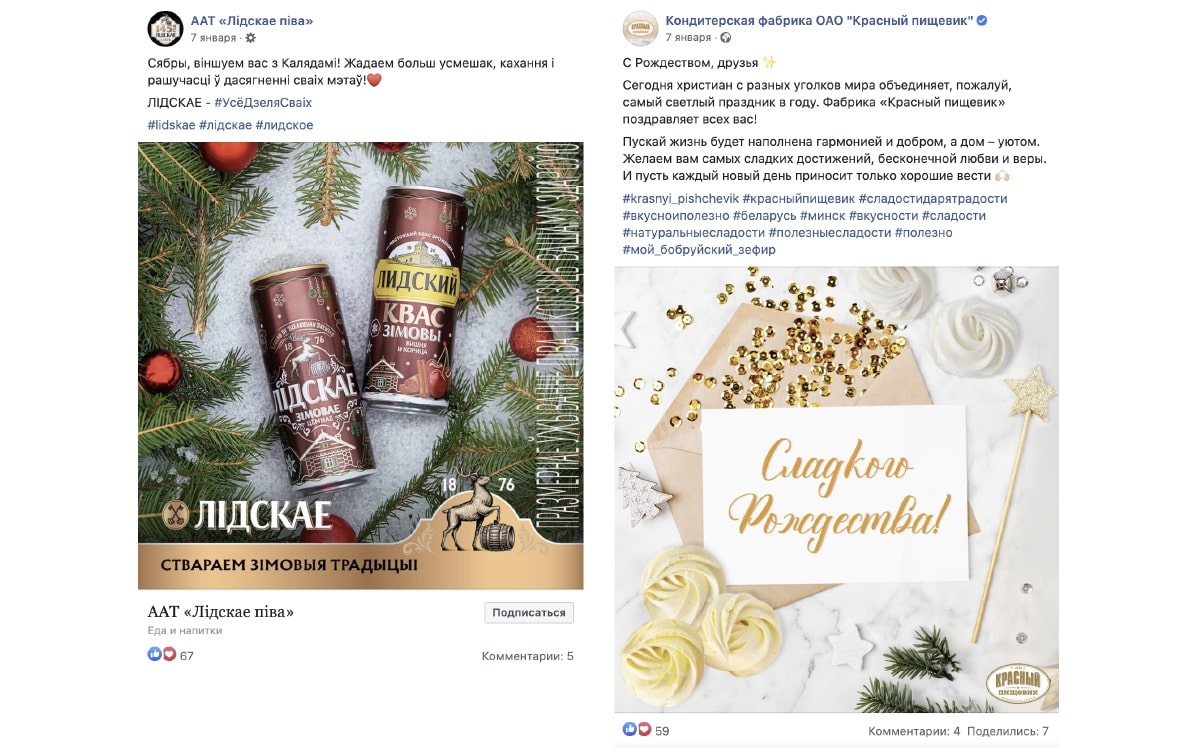
Task: Open the #УсёДзеляСваіх hashtag
Action: (x=263, y=102)
